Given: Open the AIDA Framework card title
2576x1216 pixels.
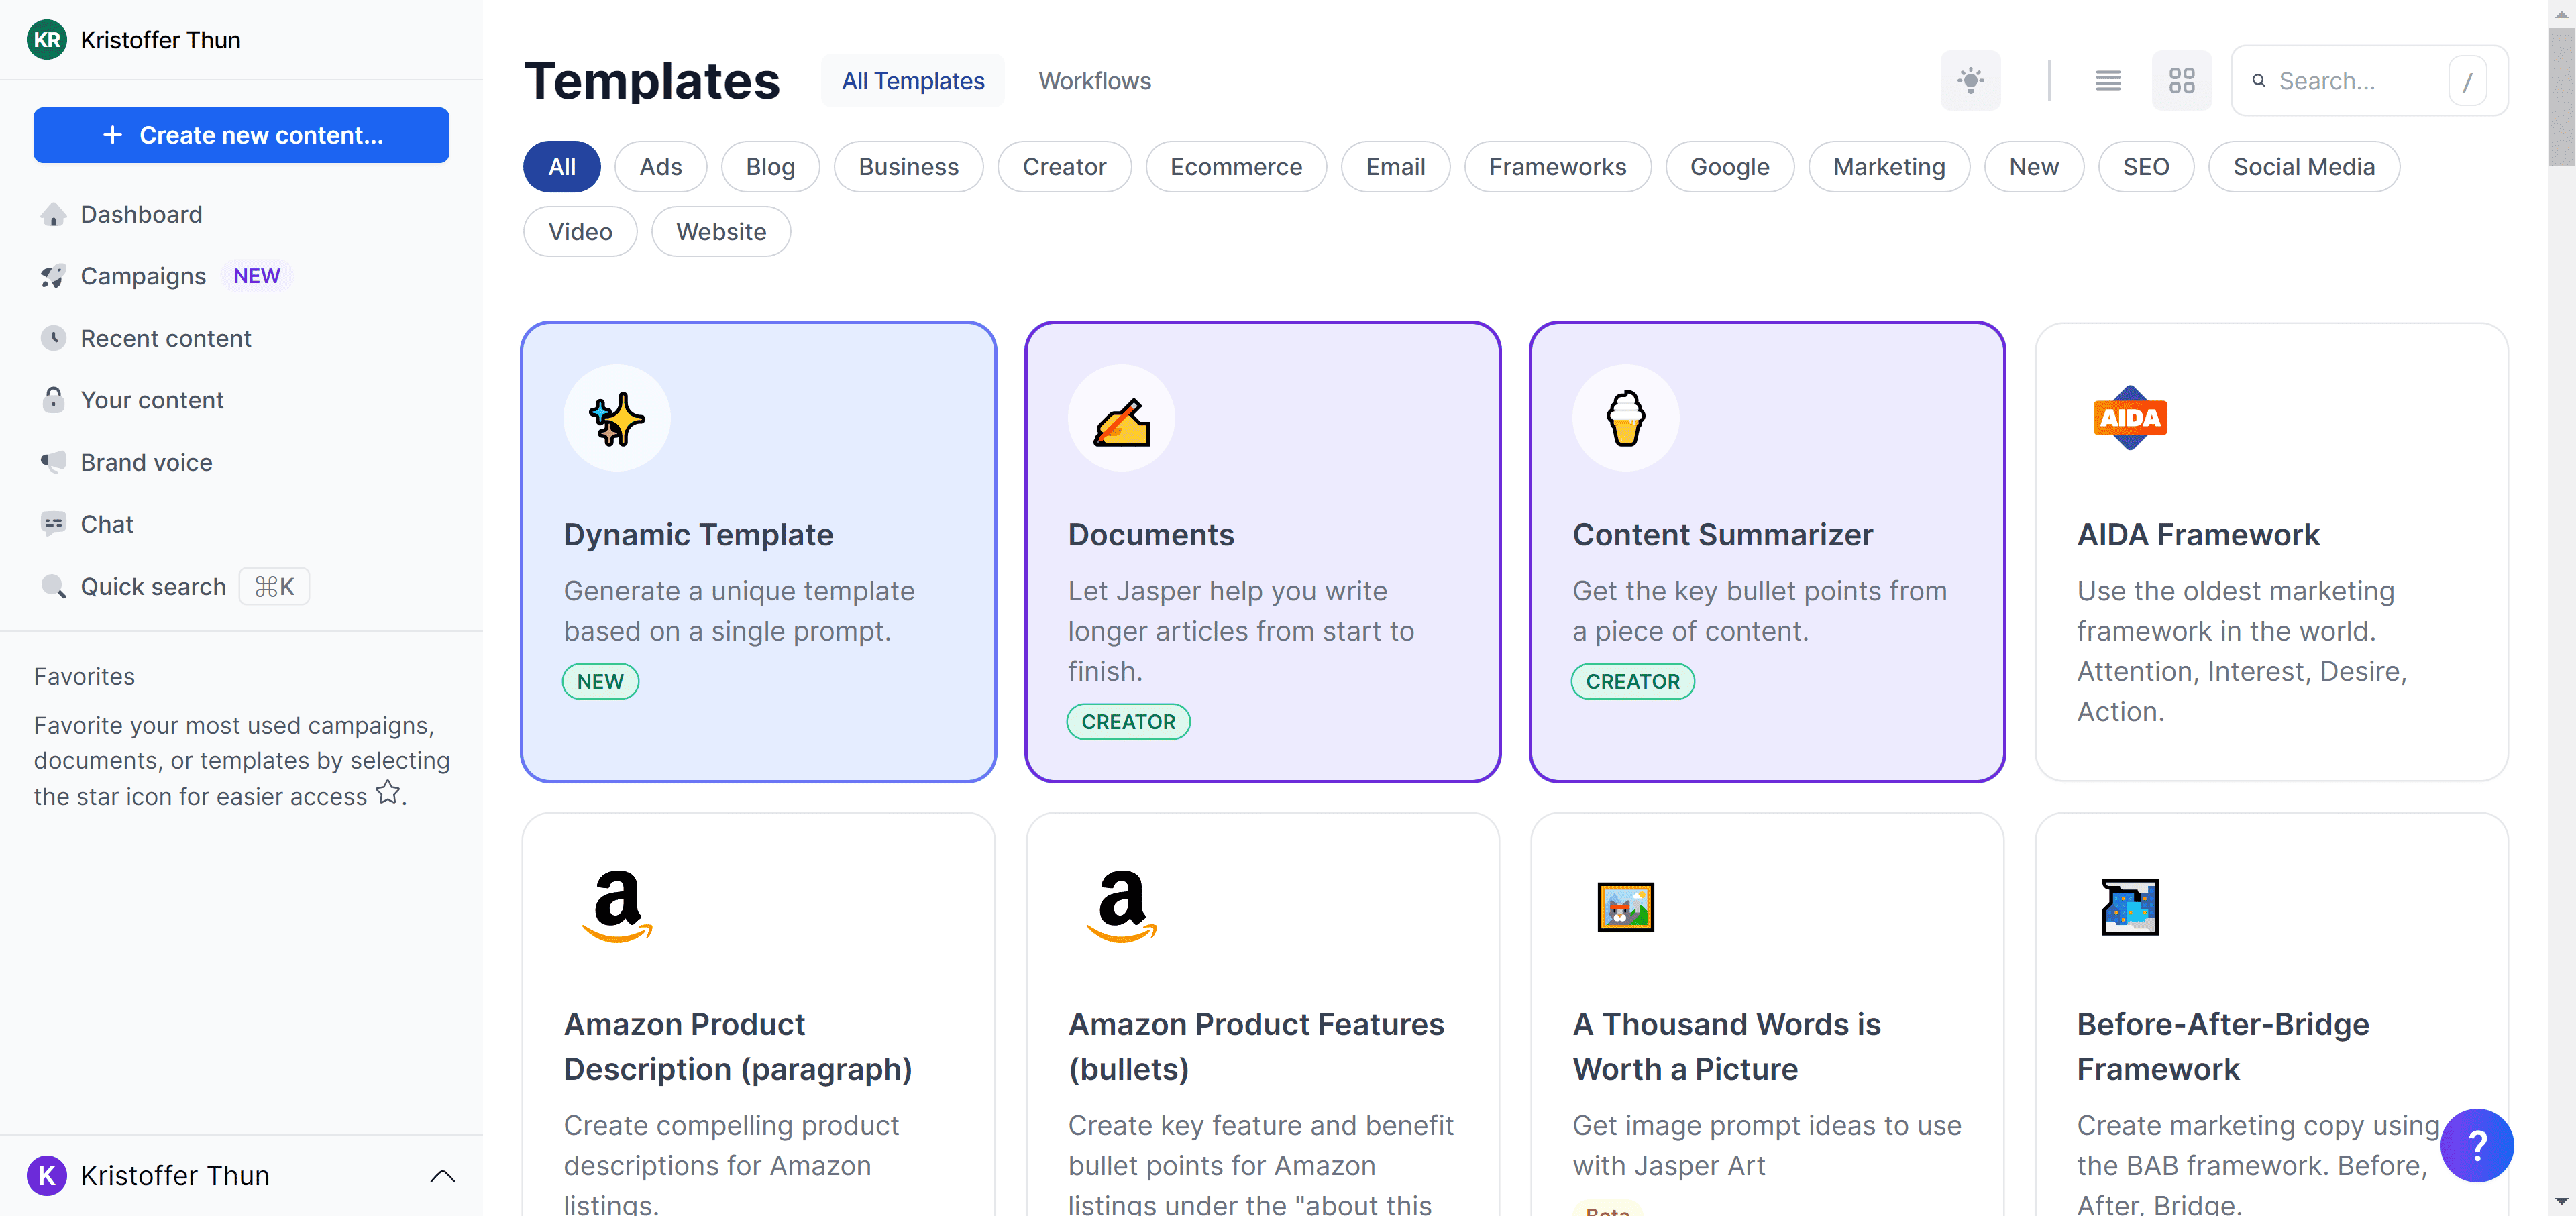Looking at the screenshot, I should pos(2198,534).
